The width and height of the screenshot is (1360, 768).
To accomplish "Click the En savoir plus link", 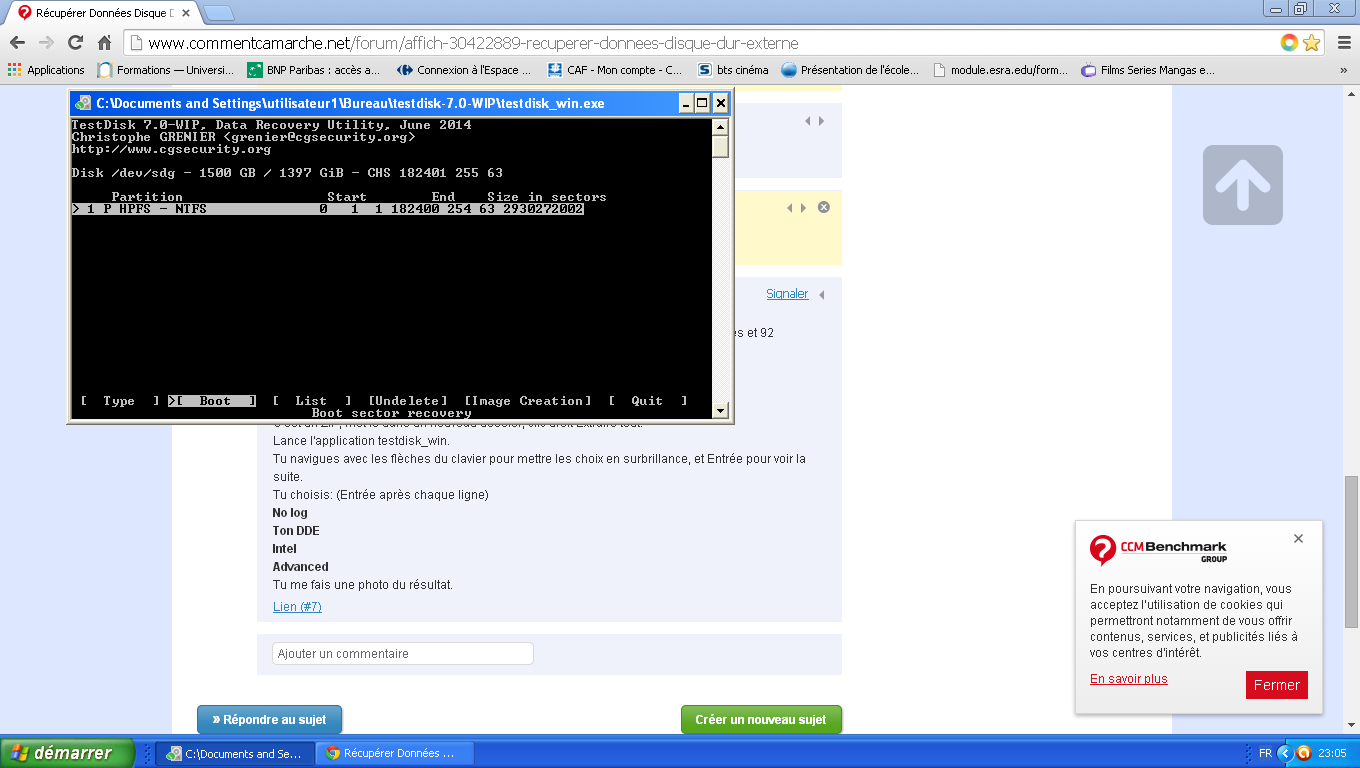I will pos(1129,679).
